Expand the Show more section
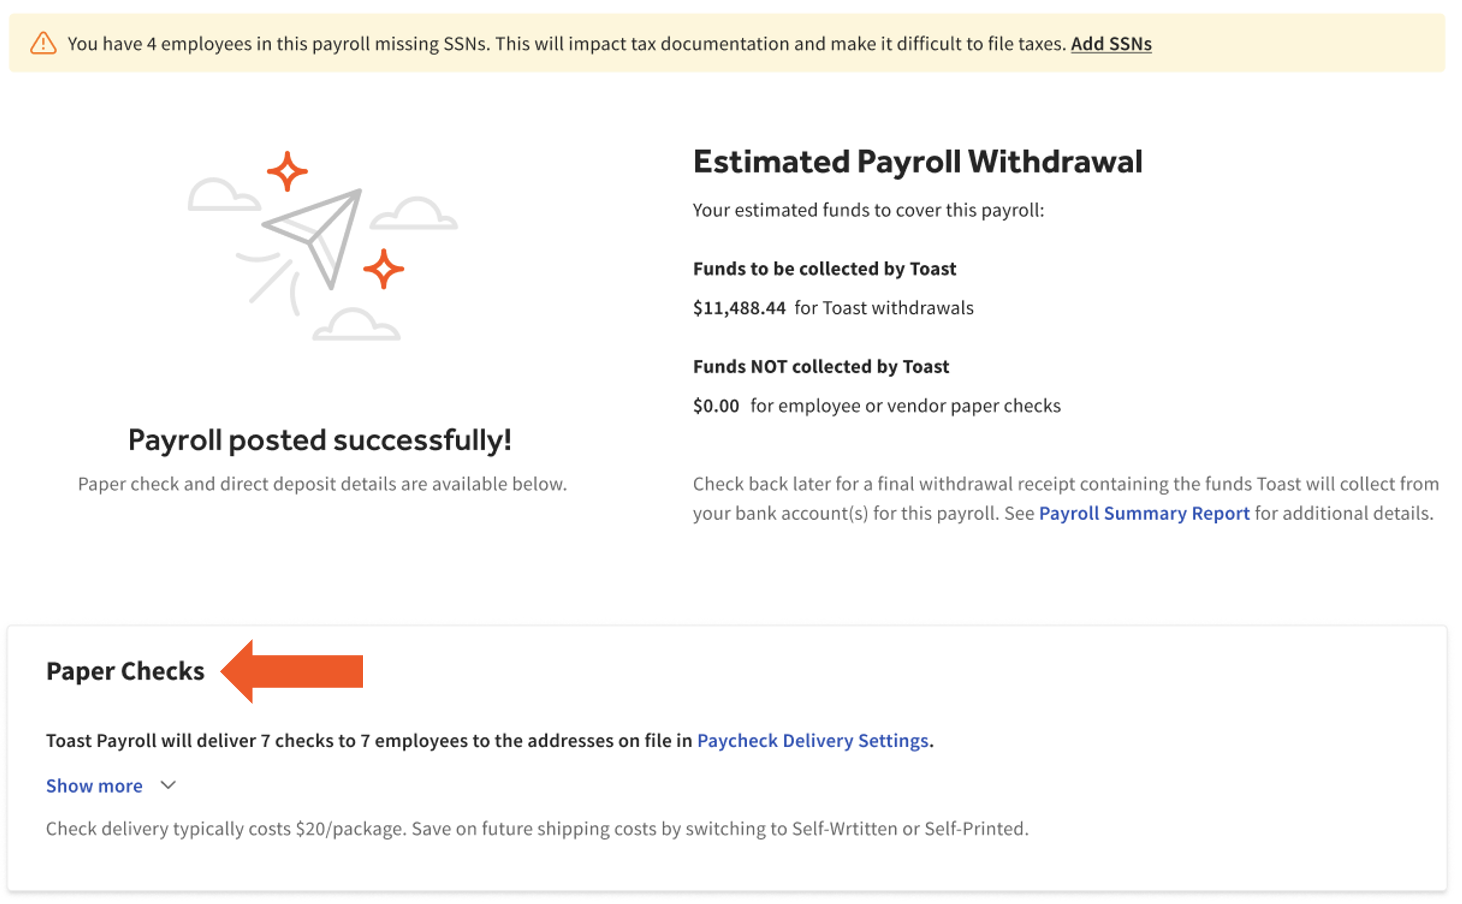1462x904 pixels. (93, 786)
